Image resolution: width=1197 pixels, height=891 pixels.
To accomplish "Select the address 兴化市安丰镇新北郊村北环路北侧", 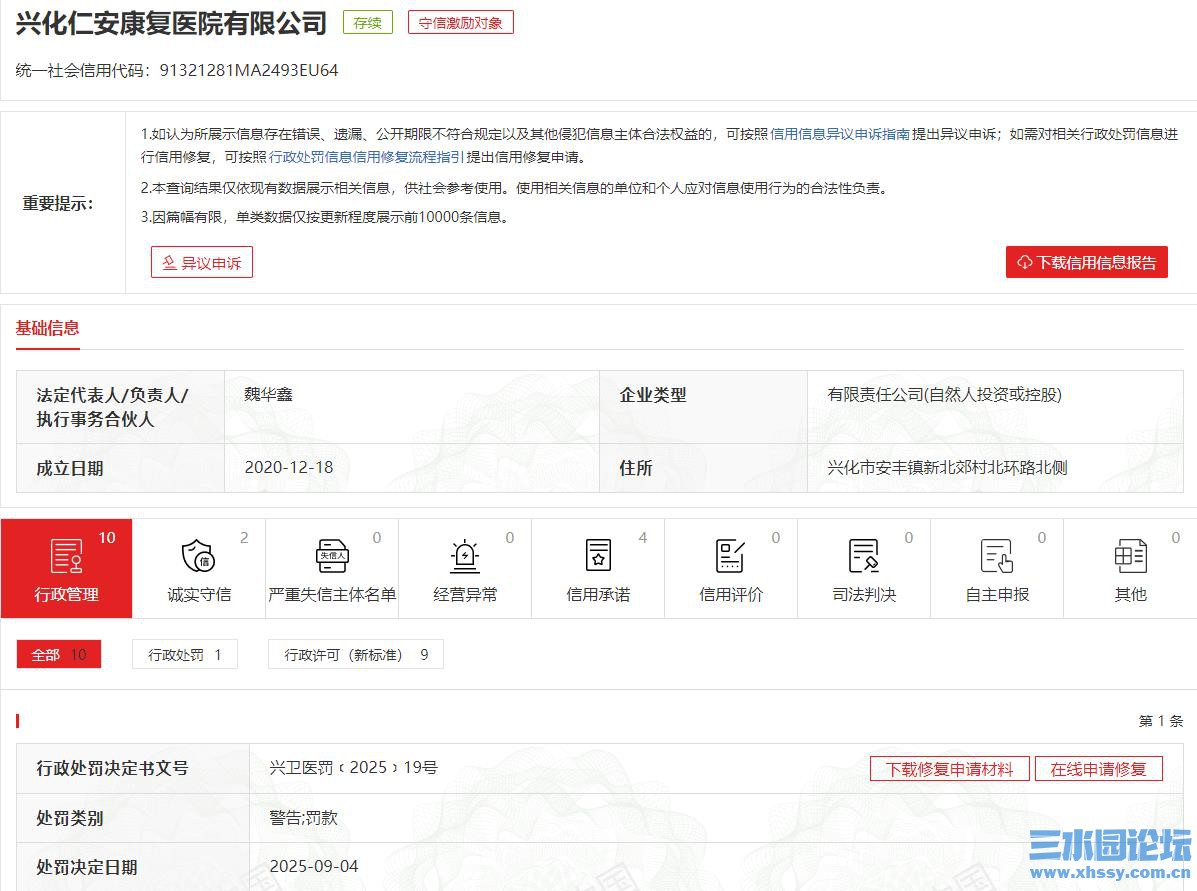I will [x=947, y=467].
